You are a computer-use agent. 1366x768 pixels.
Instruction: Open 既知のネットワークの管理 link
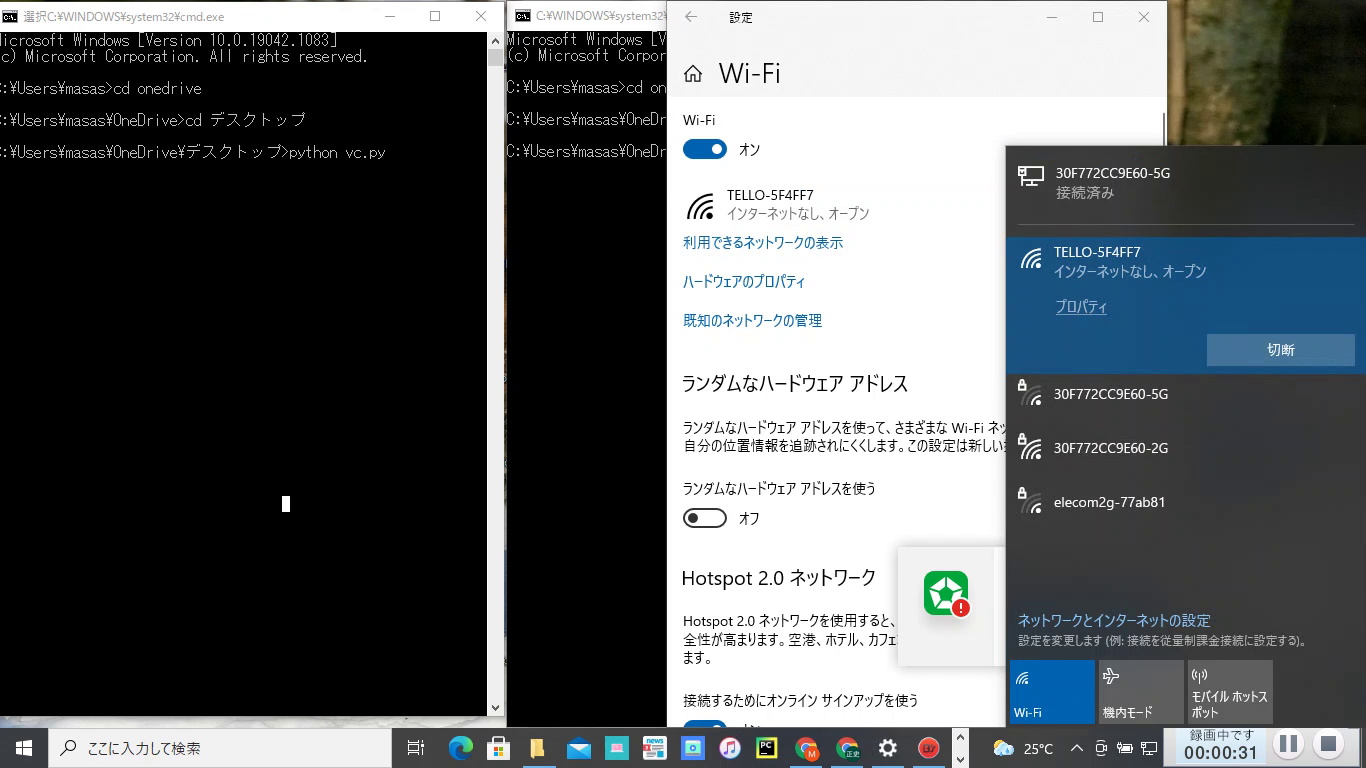tap(752, 321)
